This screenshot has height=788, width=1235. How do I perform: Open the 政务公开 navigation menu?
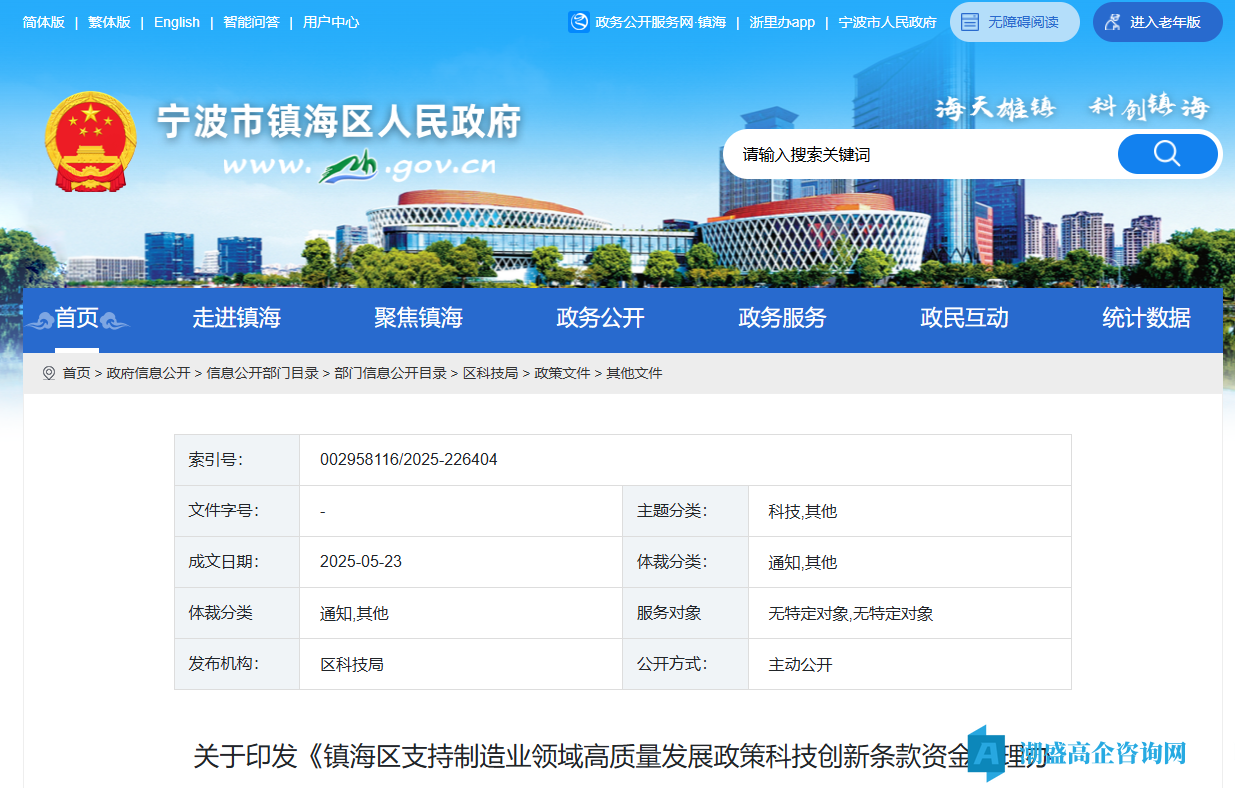[600, 318]
